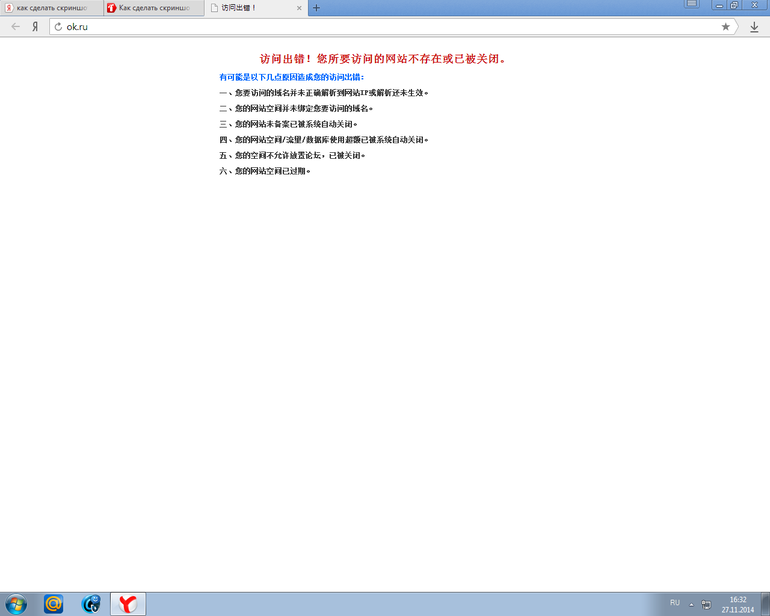Launch Mail.ru Agent from the taskbar
The image size is (770, 616).
(54, 603)
